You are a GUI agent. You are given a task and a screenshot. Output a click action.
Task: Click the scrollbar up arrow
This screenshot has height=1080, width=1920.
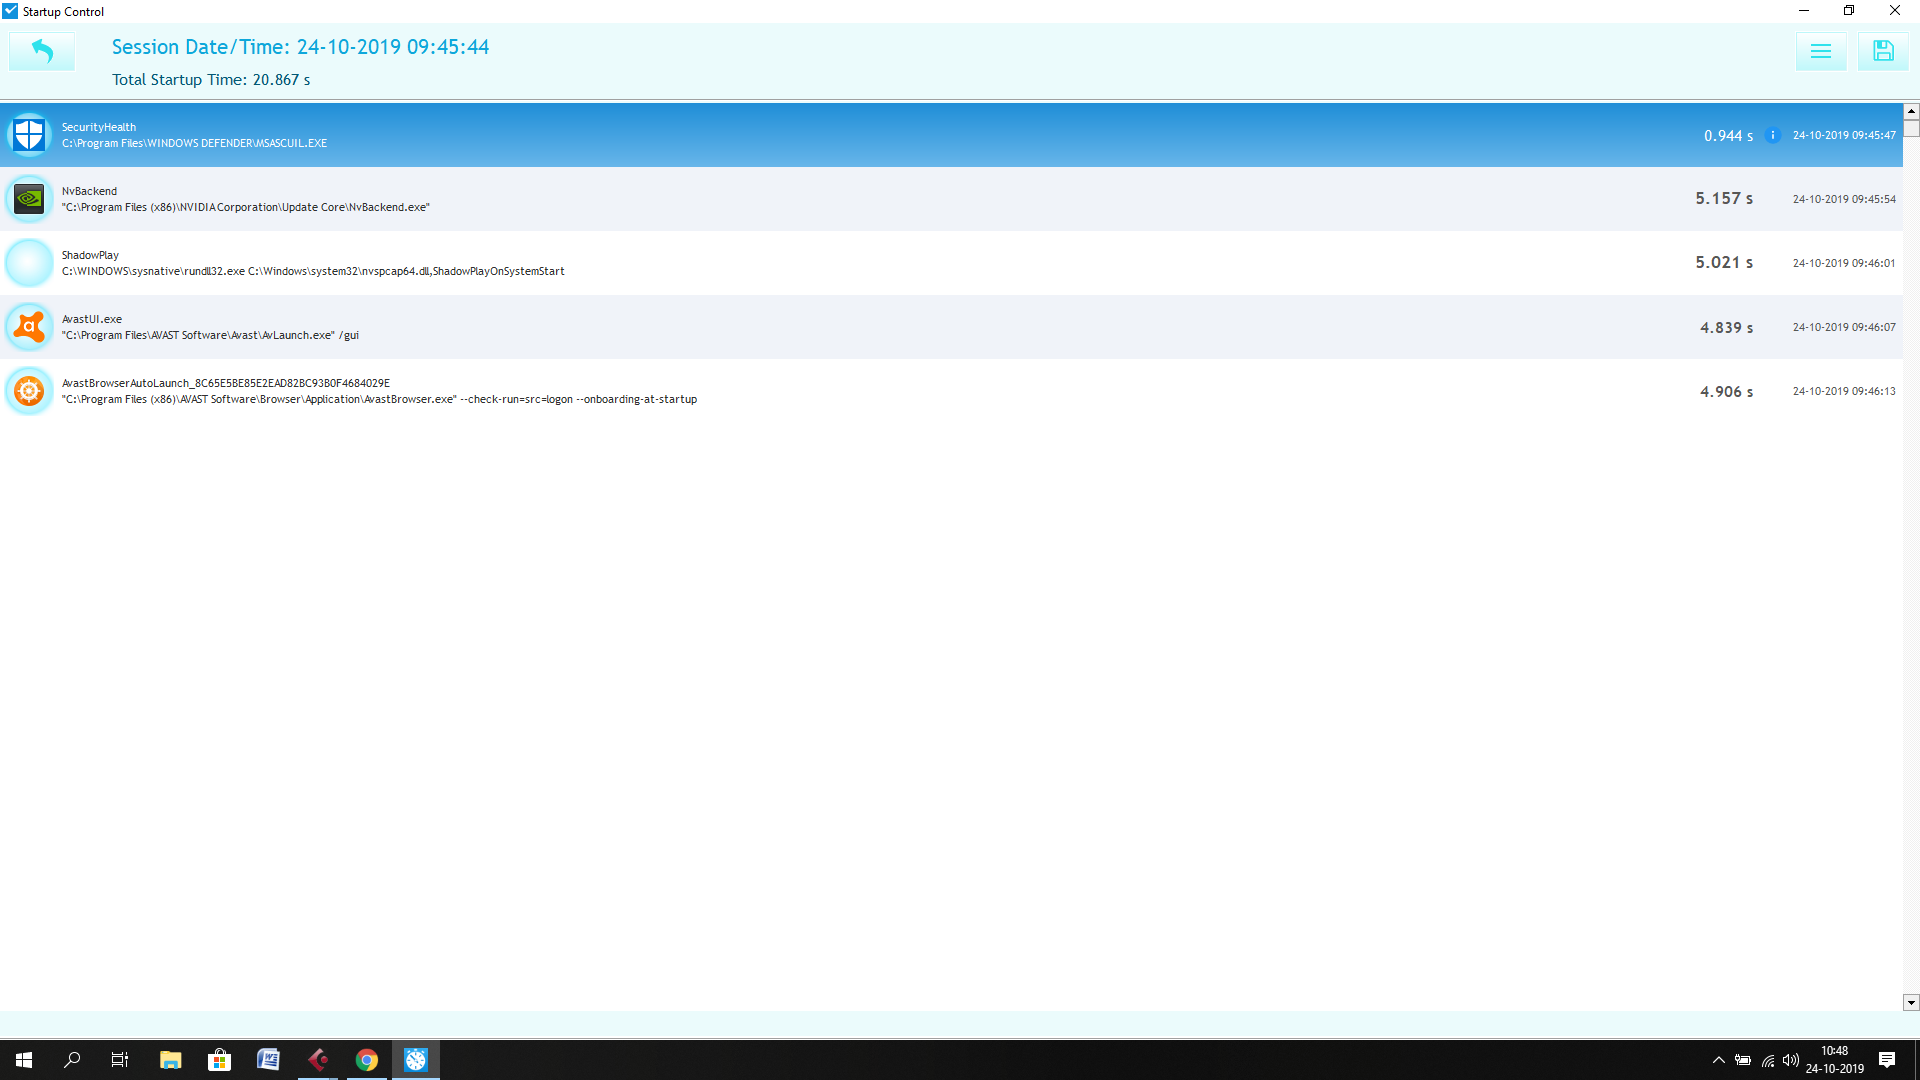[x=1911, y=111]
